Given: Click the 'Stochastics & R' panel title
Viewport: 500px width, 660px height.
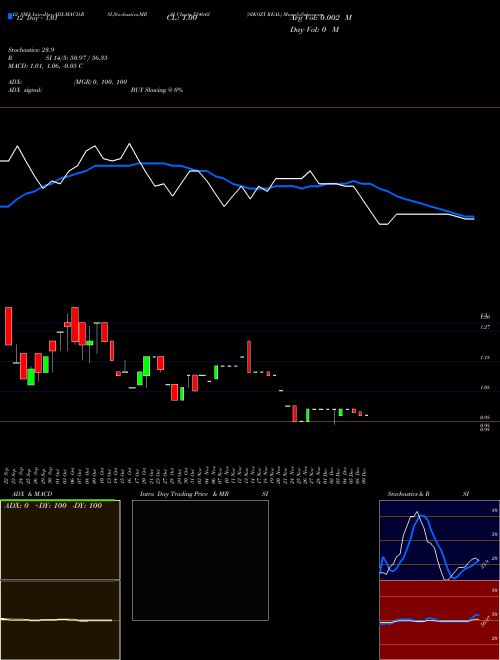Looking at the screenshot, I should (409, 494).
